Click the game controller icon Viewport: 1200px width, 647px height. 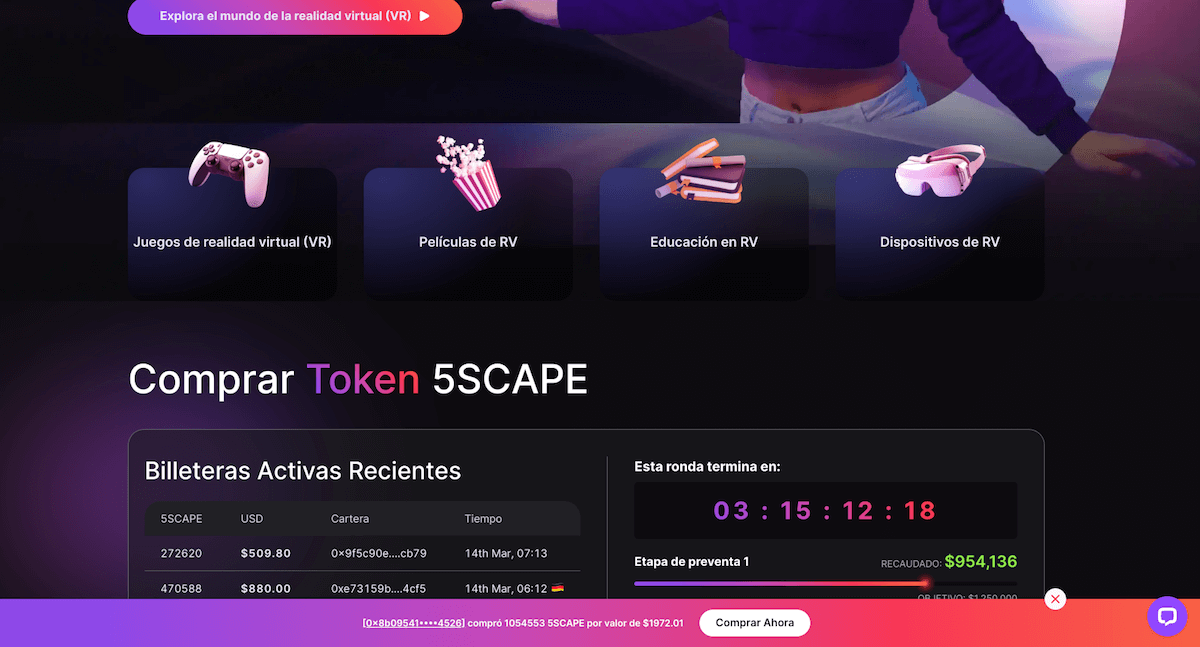229,174
